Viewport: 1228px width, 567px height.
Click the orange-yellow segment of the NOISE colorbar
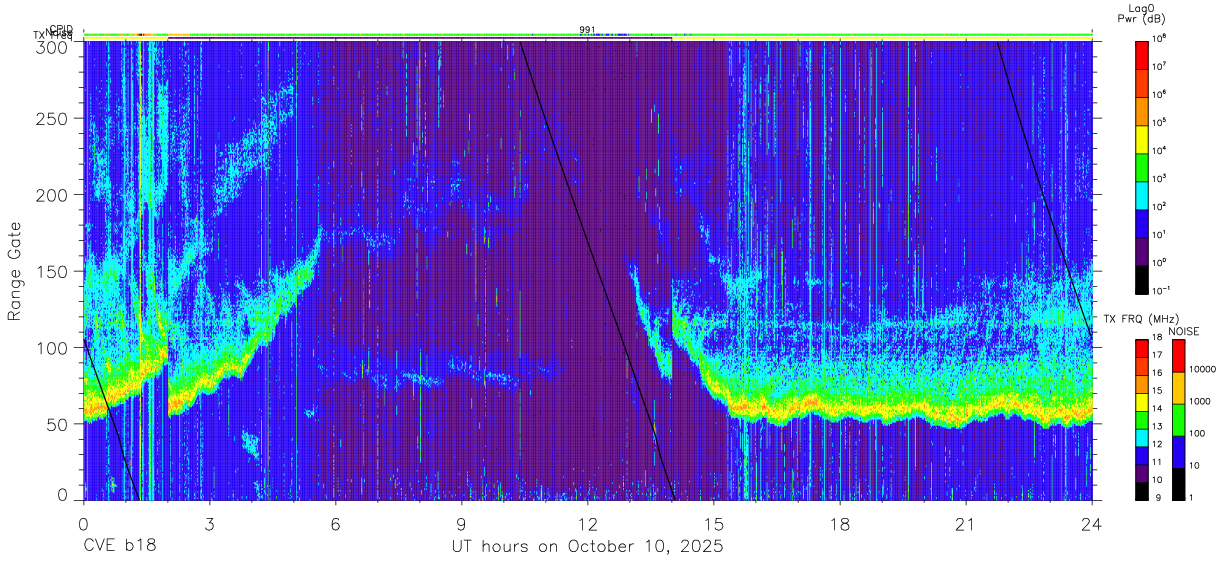point(1179,387)
